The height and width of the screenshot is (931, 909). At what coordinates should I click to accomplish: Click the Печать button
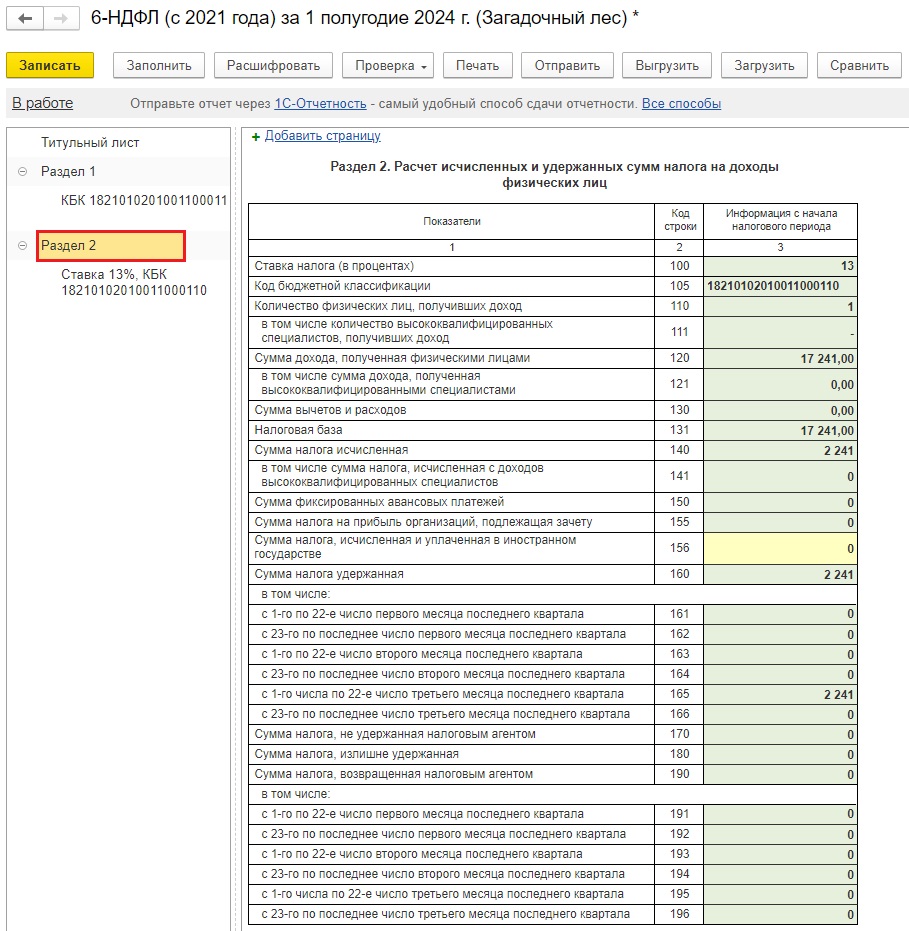477,65
